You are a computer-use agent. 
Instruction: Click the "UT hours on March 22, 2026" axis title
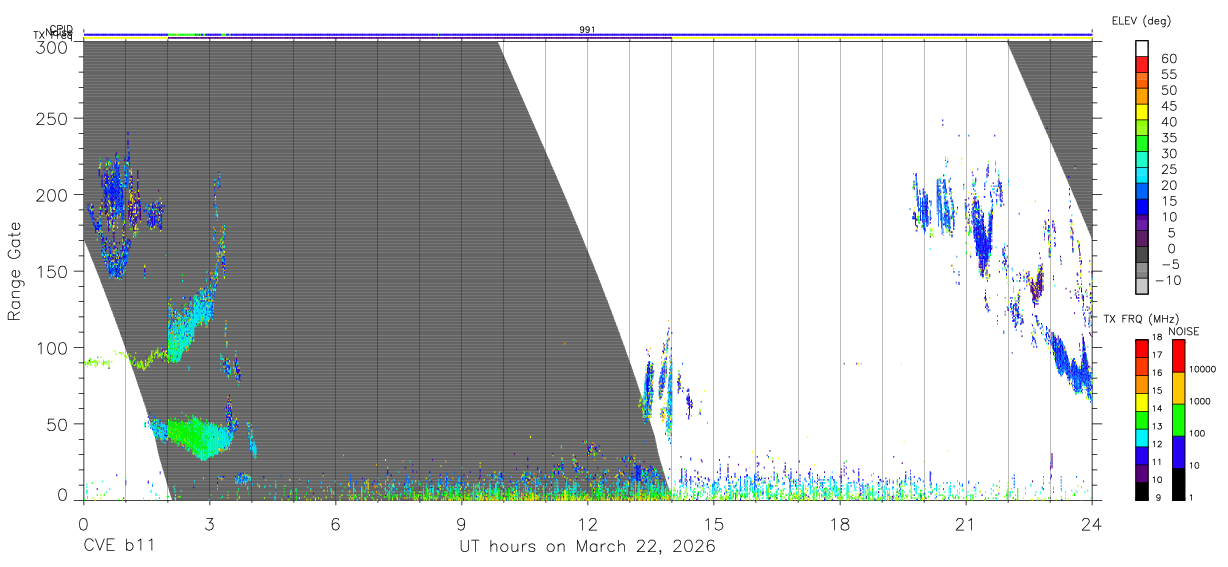tap(587, 547)
